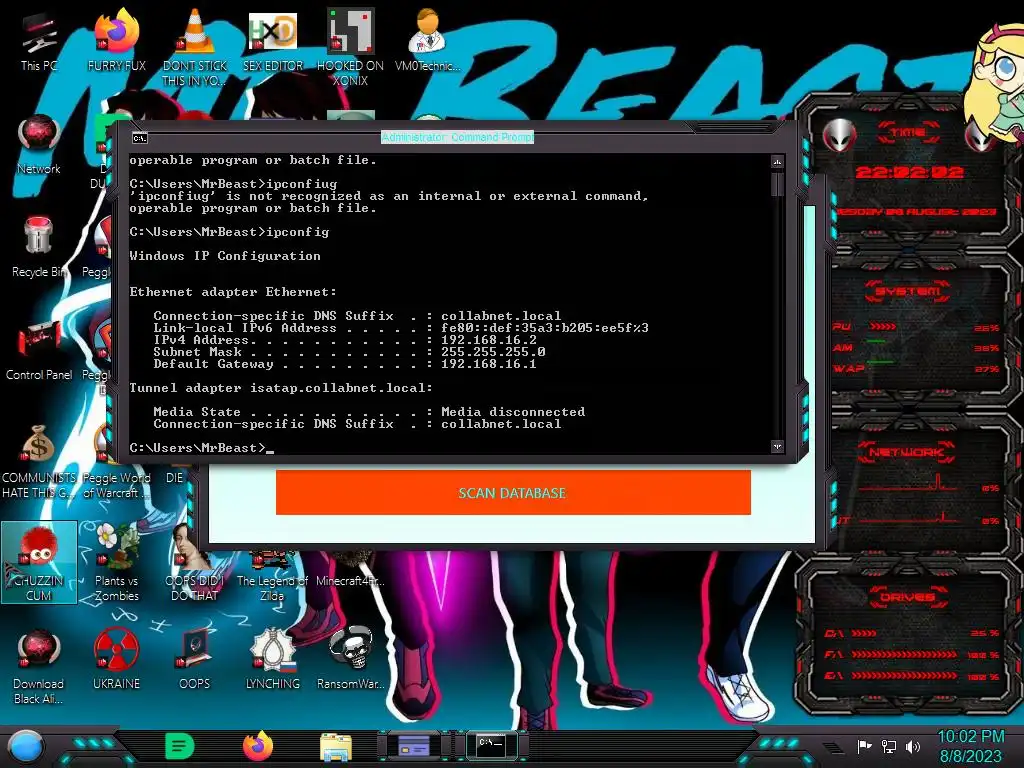Open the OOPS DID I DO THAT shortcut
Viewport: 1024px width, 768px height.
coord(194,563)
